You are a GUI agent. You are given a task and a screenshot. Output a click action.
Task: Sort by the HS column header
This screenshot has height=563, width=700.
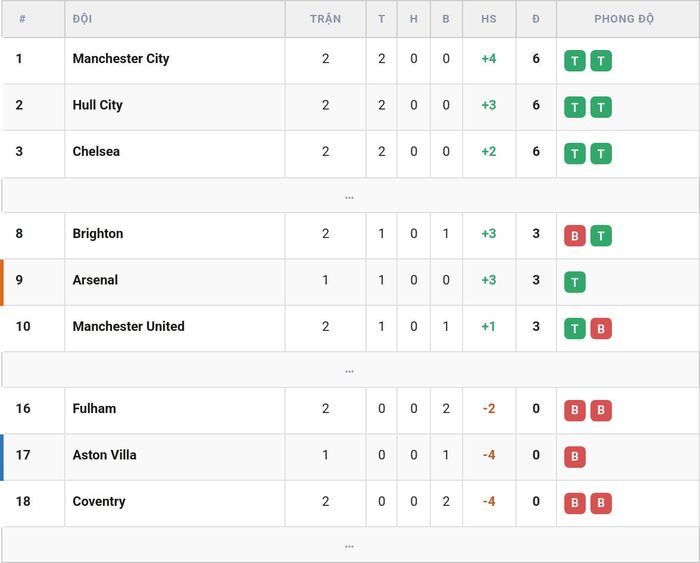pyautogui.click(x=489, y=19)
